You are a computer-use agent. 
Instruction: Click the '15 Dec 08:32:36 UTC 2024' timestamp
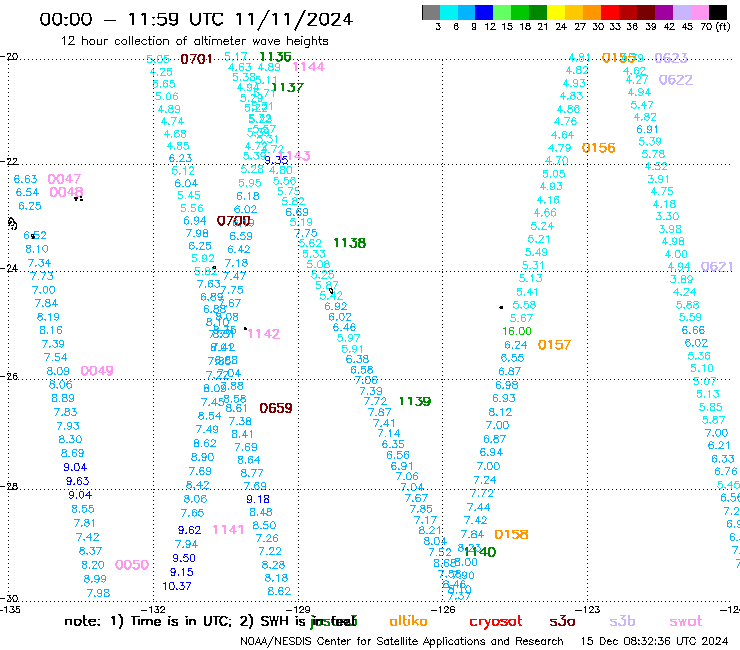655,642
